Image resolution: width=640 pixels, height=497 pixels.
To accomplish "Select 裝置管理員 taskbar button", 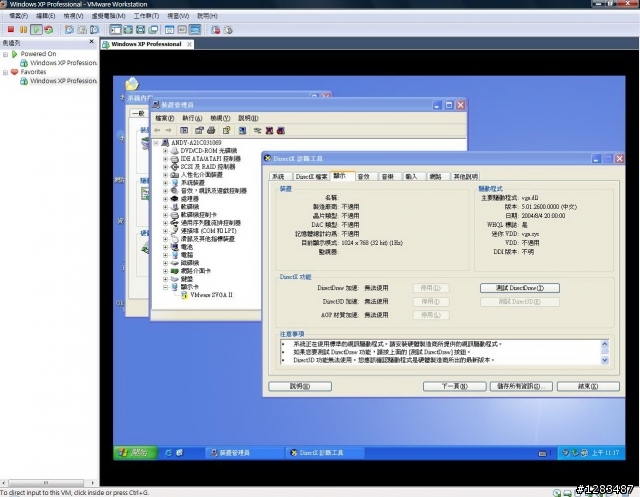I will coord(244,453).
